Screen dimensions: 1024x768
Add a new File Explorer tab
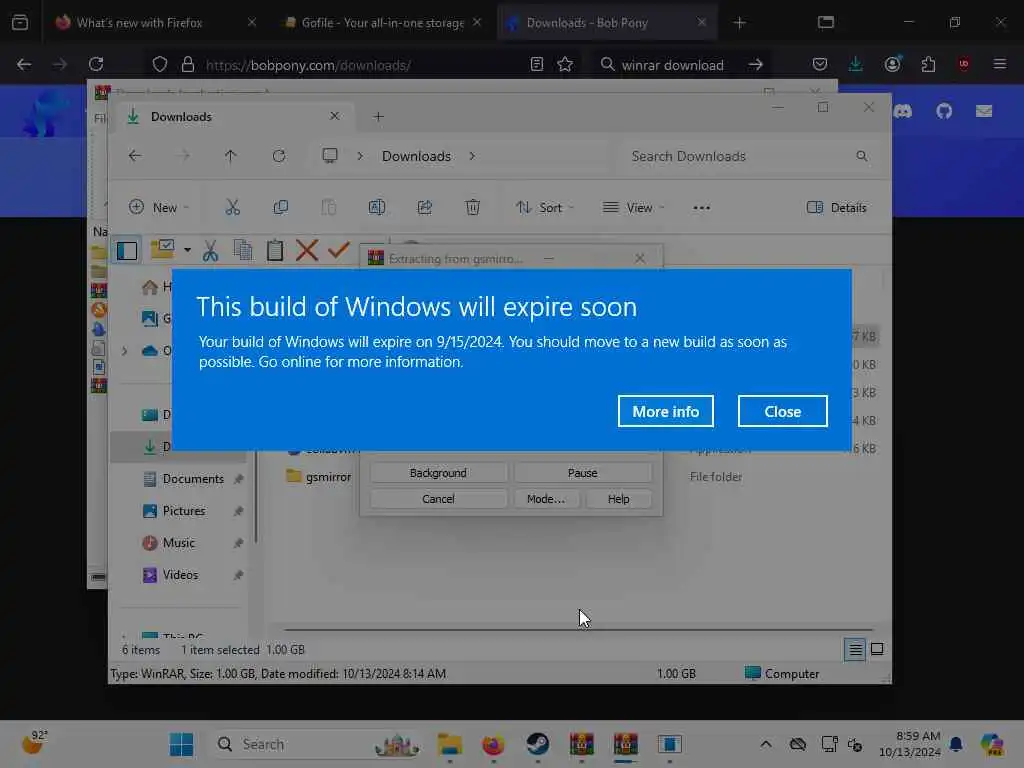(x=378, y=117)
